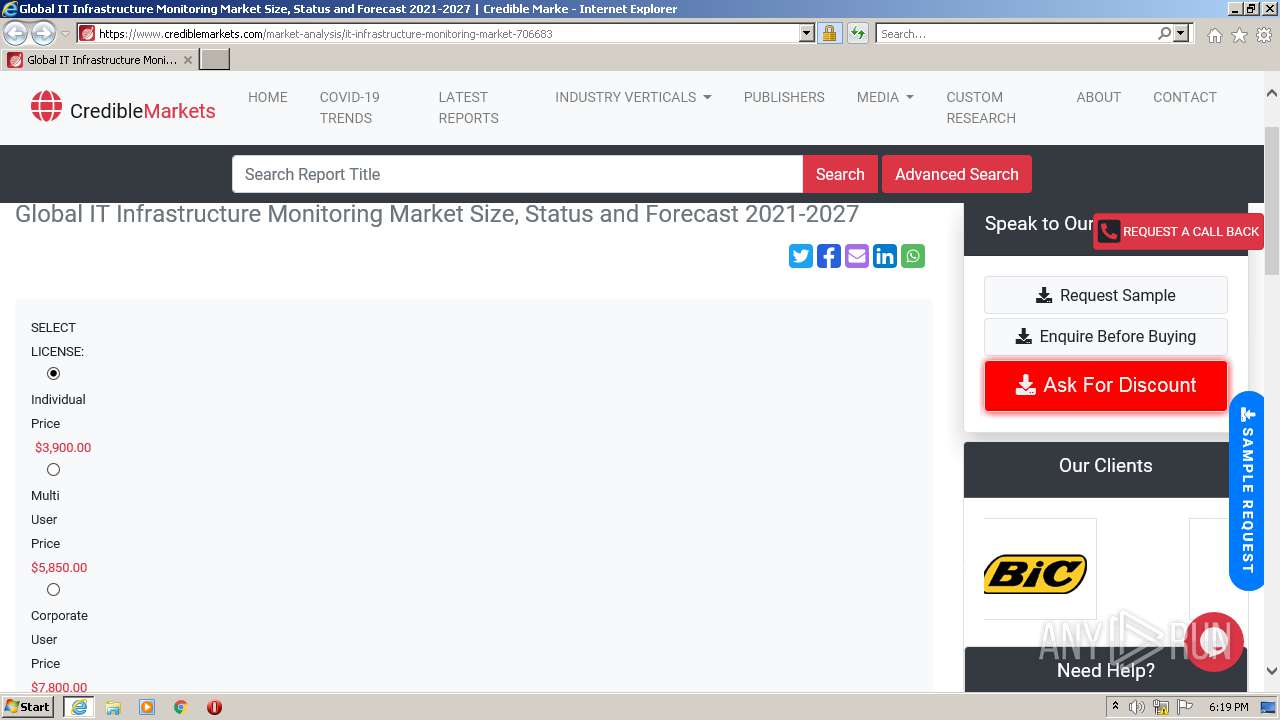This screenshot has width=1280, height=720.
Task: Open Chrome from taskbar
Action: [x=181, y=707]
